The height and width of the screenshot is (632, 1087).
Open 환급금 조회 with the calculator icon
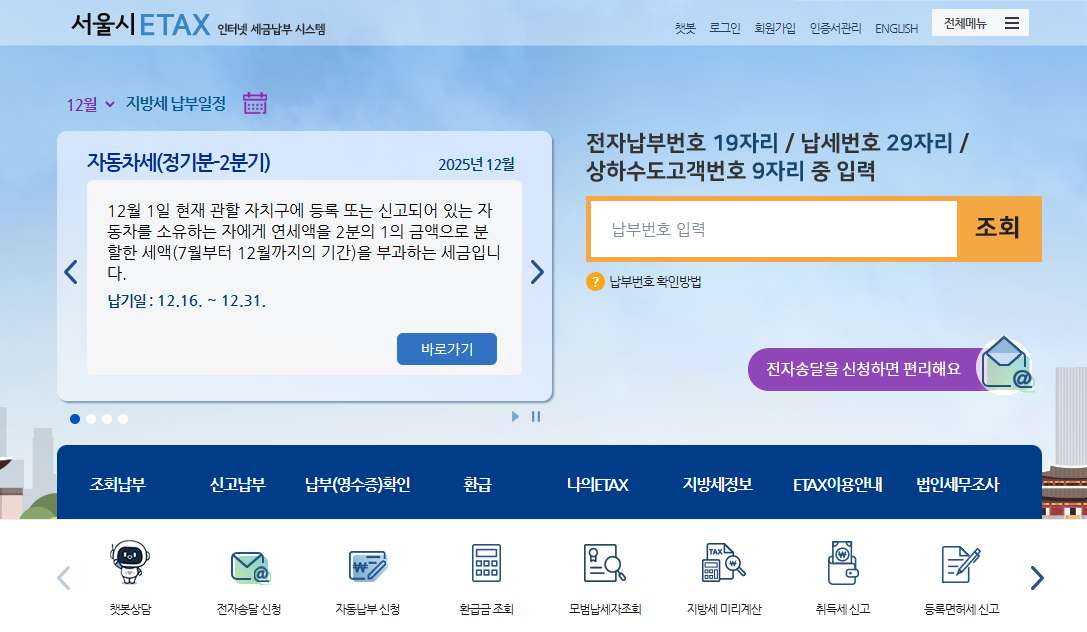point(486,565)
